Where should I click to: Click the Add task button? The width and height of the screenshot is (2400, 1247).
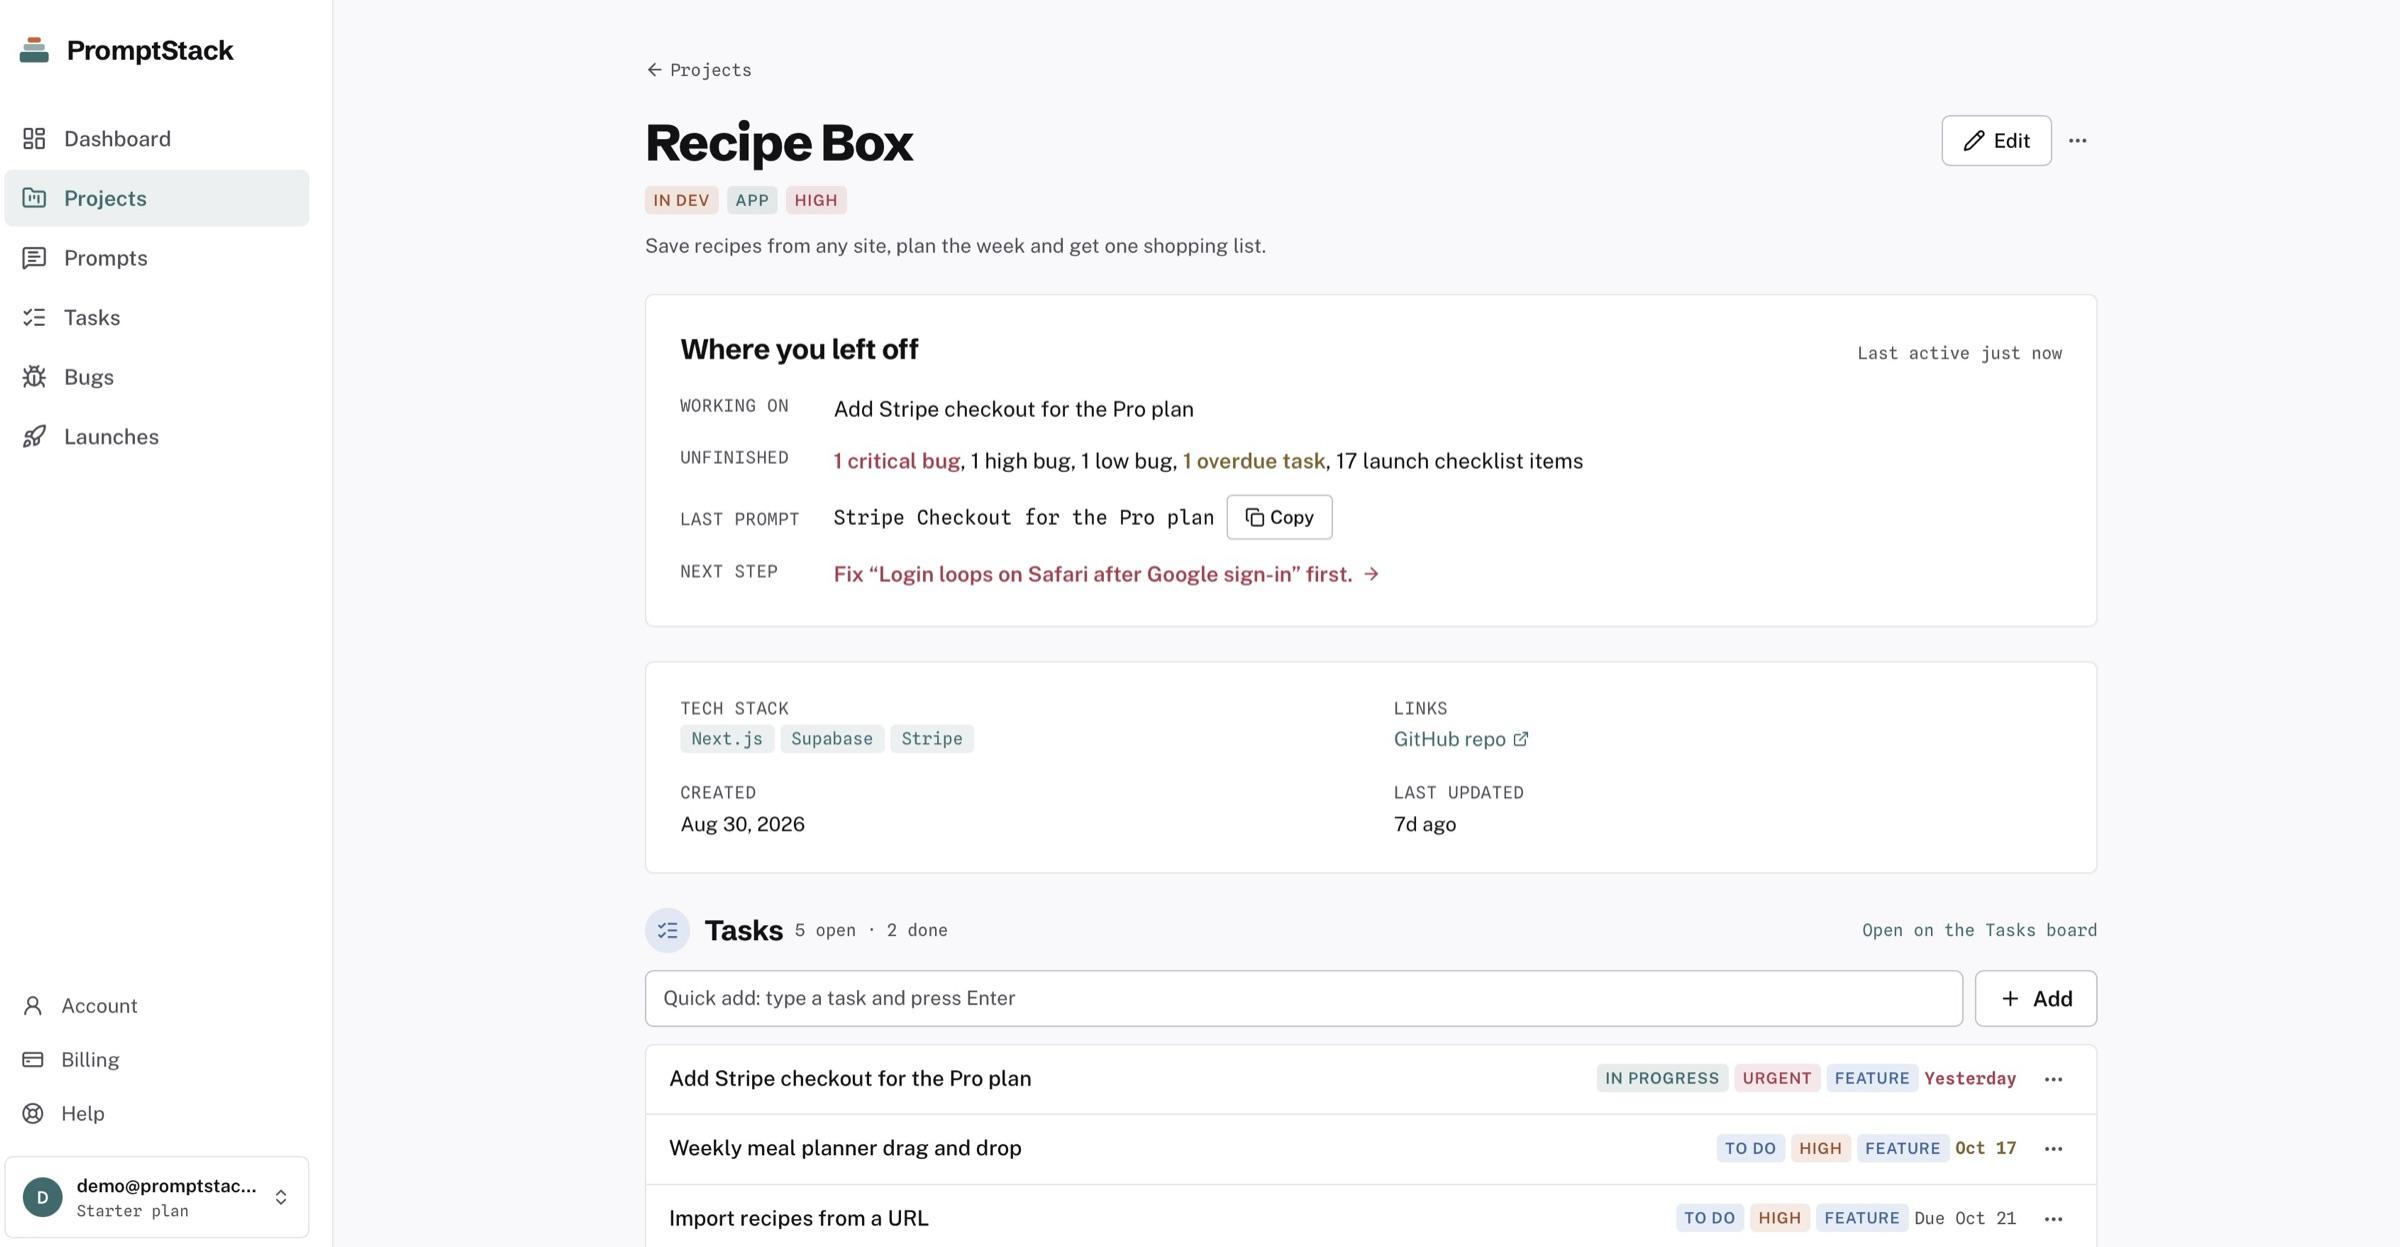tap(2036, 998)
